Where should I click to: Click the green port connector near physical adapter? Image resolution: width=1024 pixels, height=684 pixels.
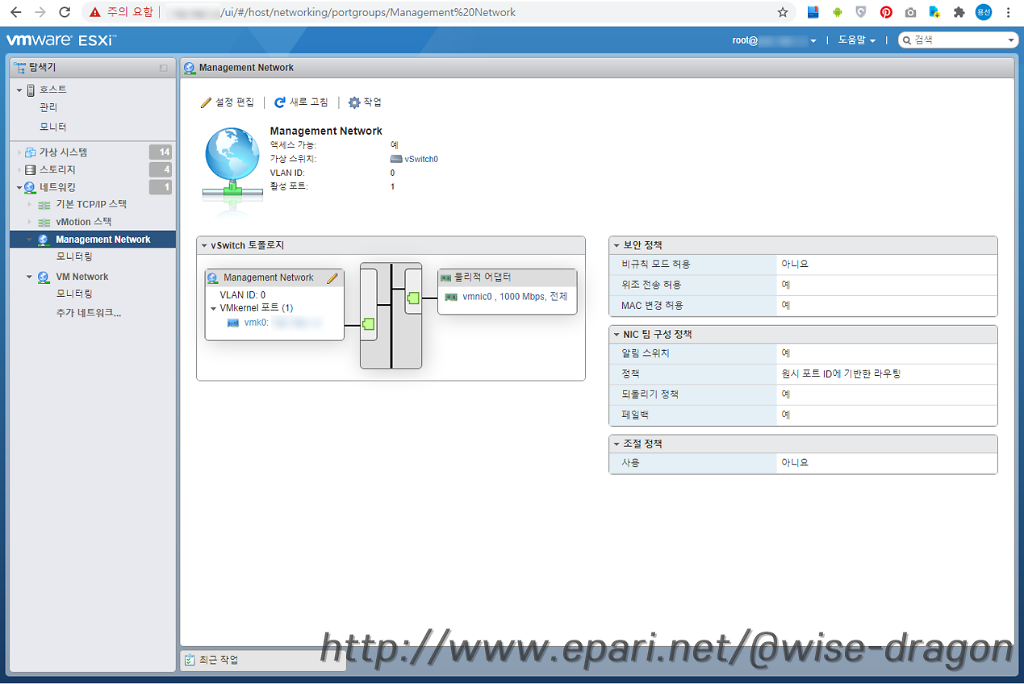(x=413, y=298)
